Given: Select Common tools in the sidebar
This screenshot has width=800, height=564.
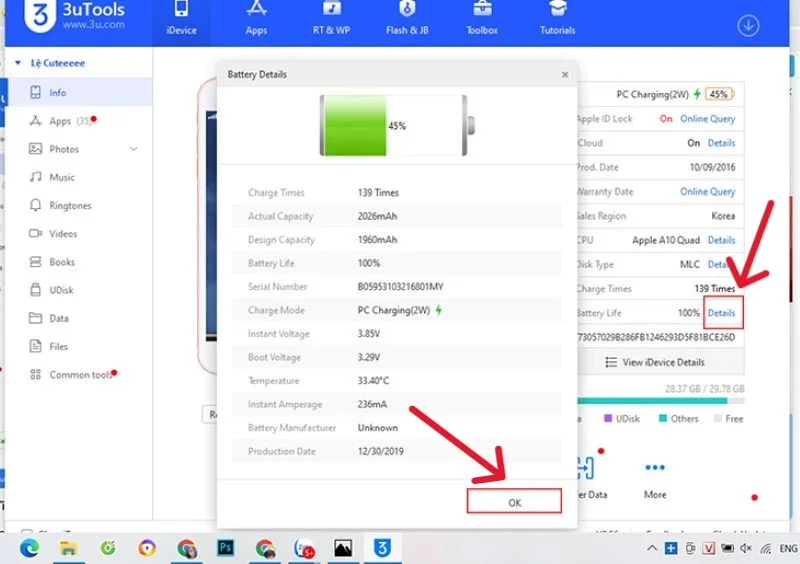Looking at the screenshot, I should 79,375.
